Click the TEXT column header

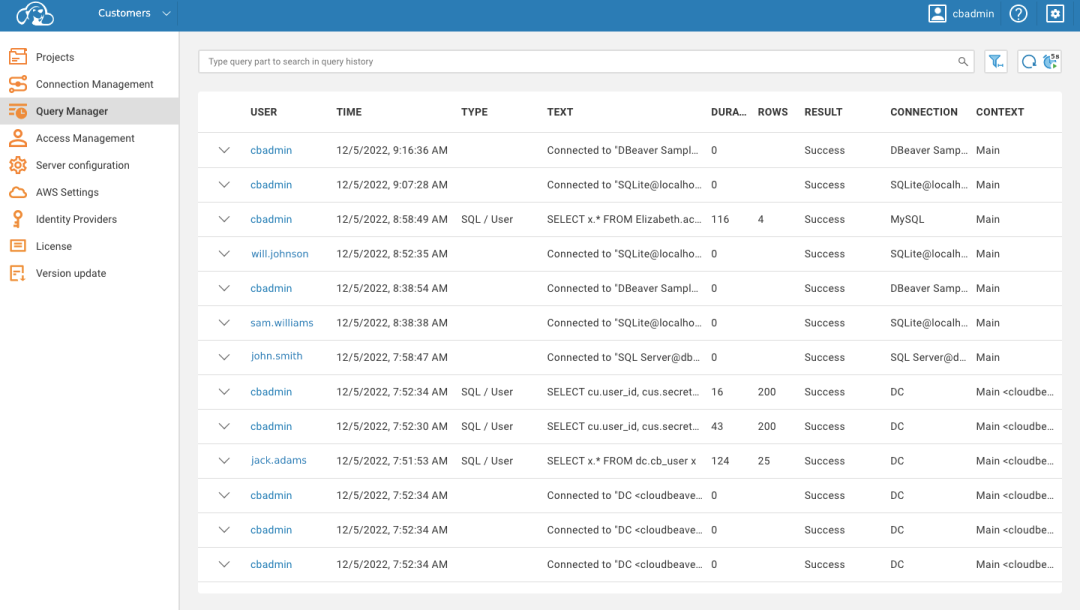pos(559,112)
